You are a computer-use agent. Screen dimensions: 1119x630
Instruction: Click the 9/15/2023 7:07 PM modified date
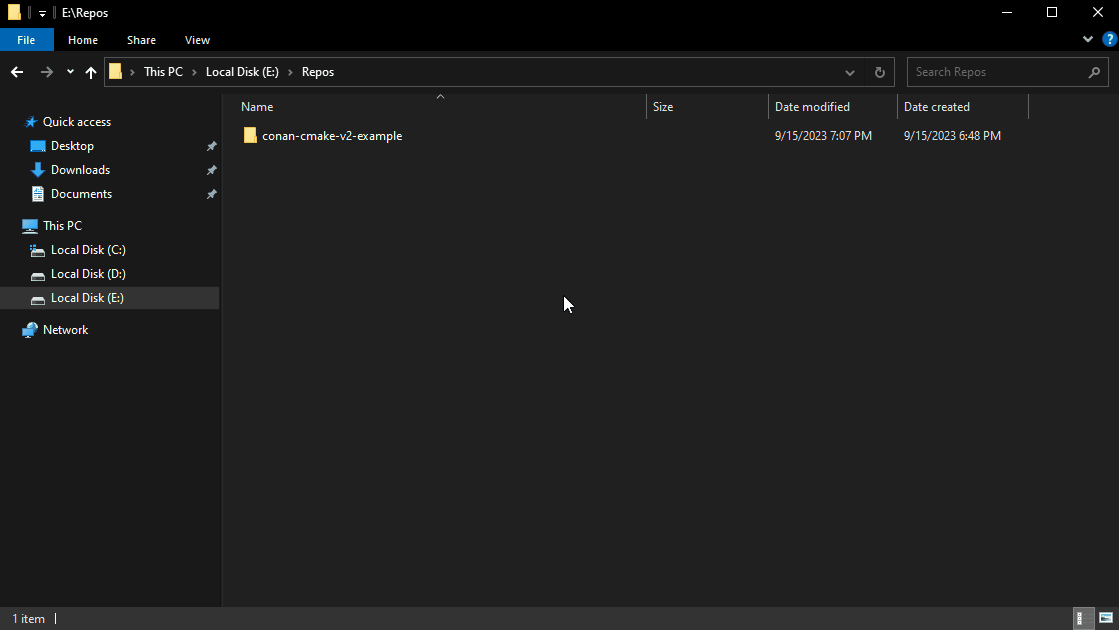[x=823, y=136]
